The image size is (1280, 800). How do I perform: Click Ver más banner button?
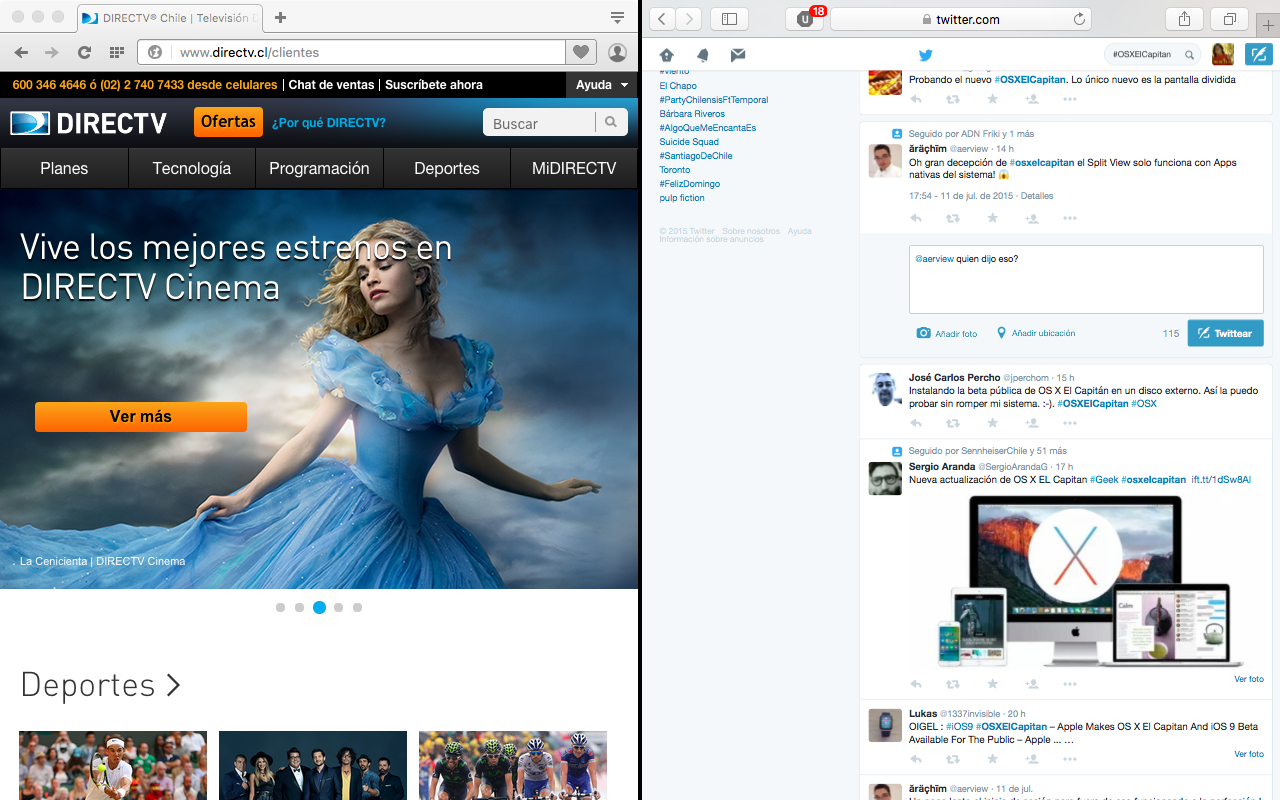pyautogui.click(x=141, y=417)
